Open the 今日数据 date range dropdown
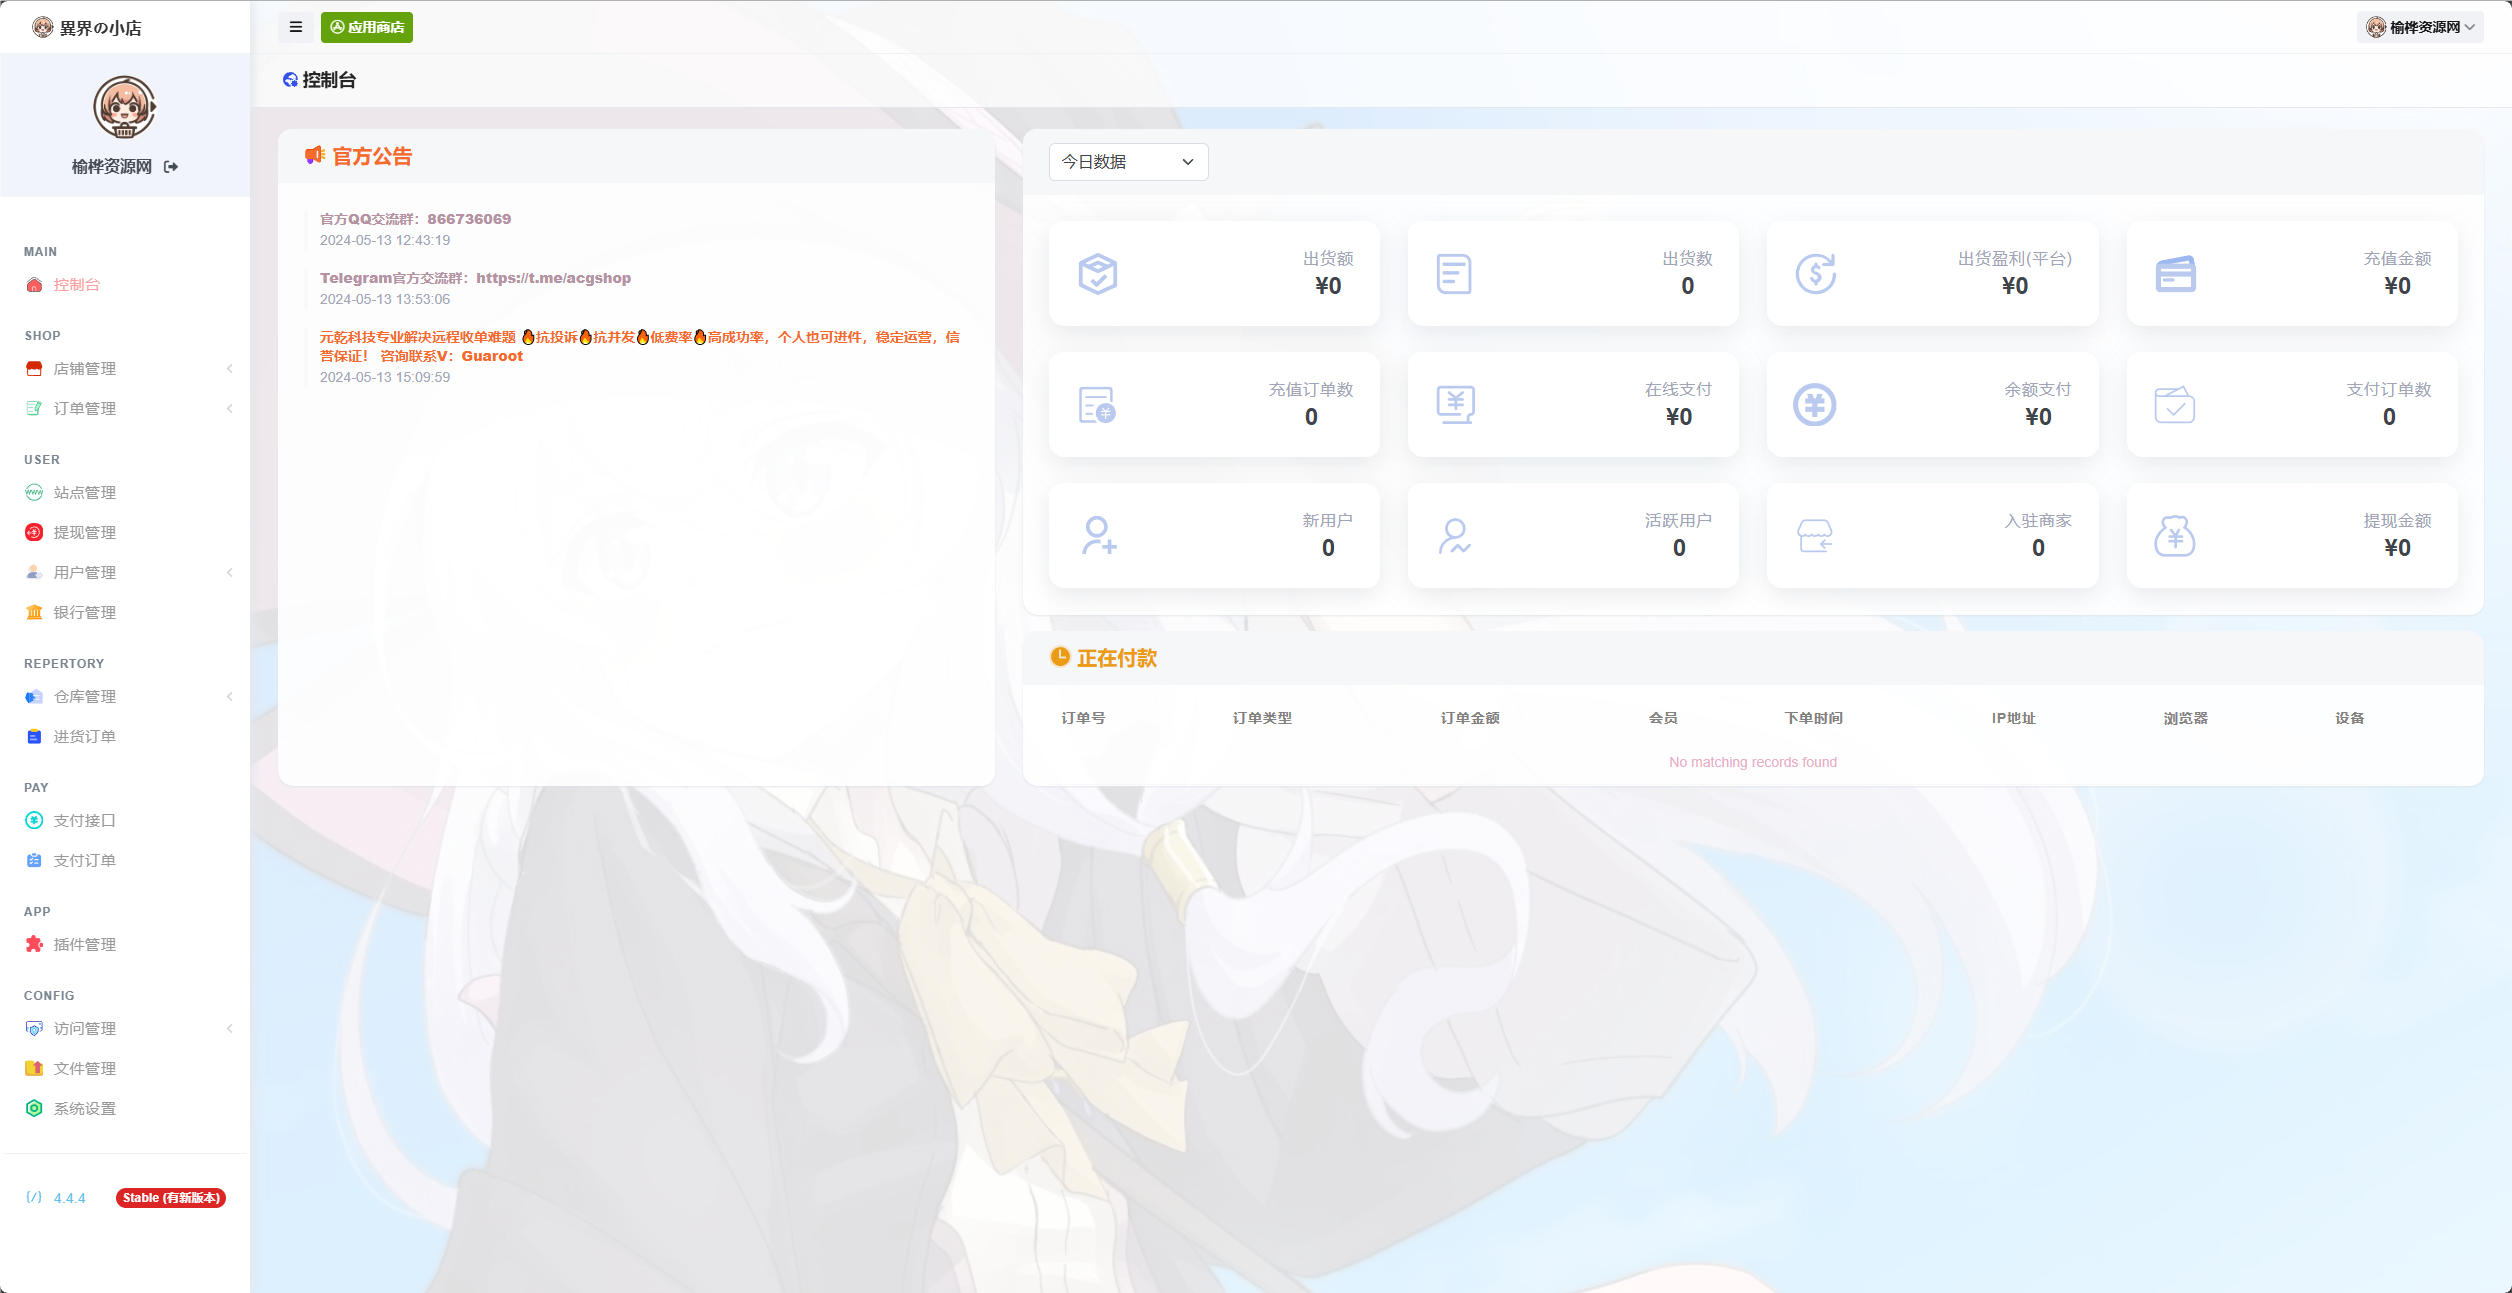This screenshot has height=1293, width=2512. tap(1128, 162)
